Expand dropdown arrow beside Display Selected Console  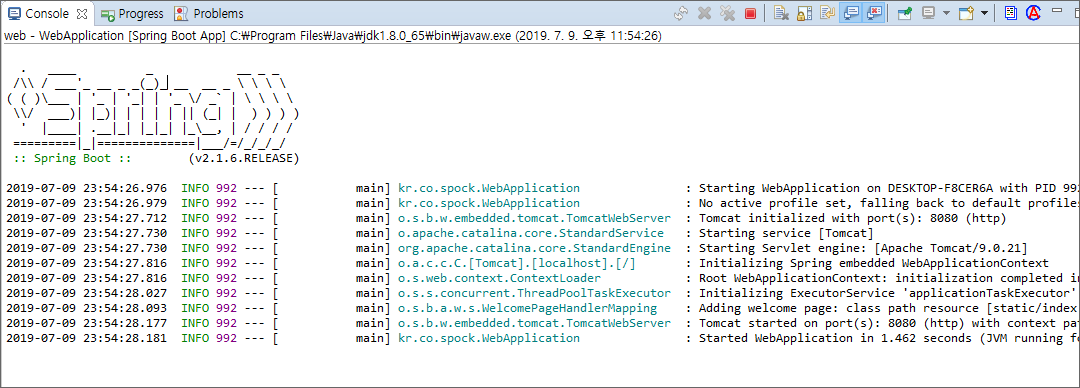946,13
